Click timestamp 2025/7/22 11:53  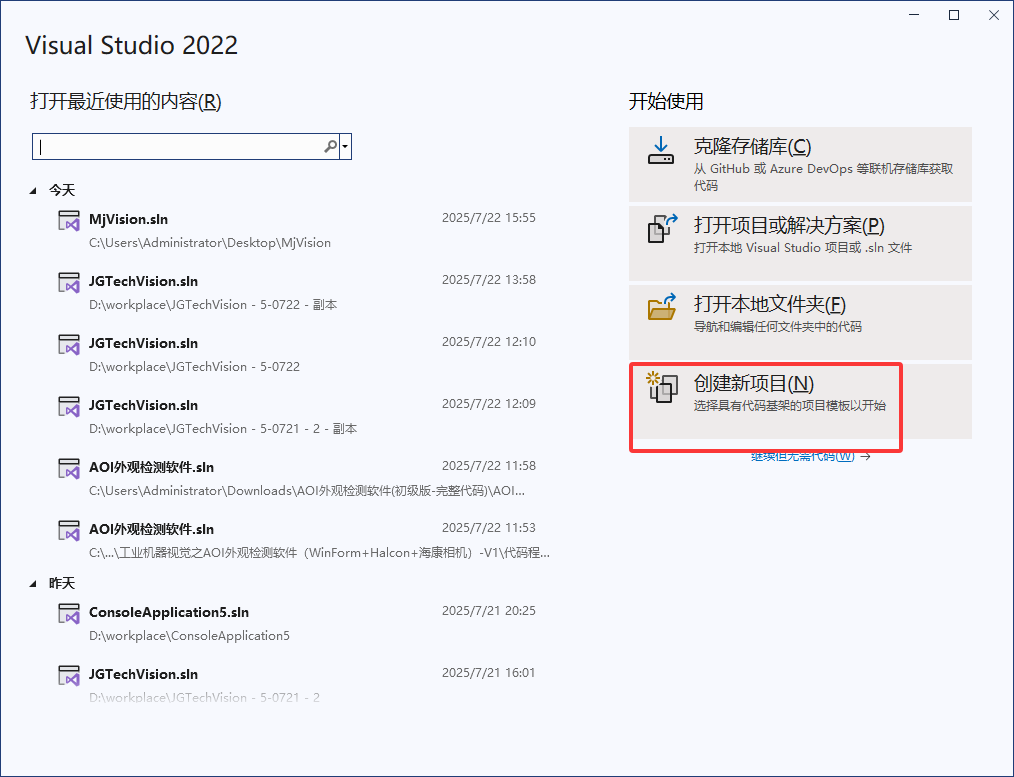488,529
